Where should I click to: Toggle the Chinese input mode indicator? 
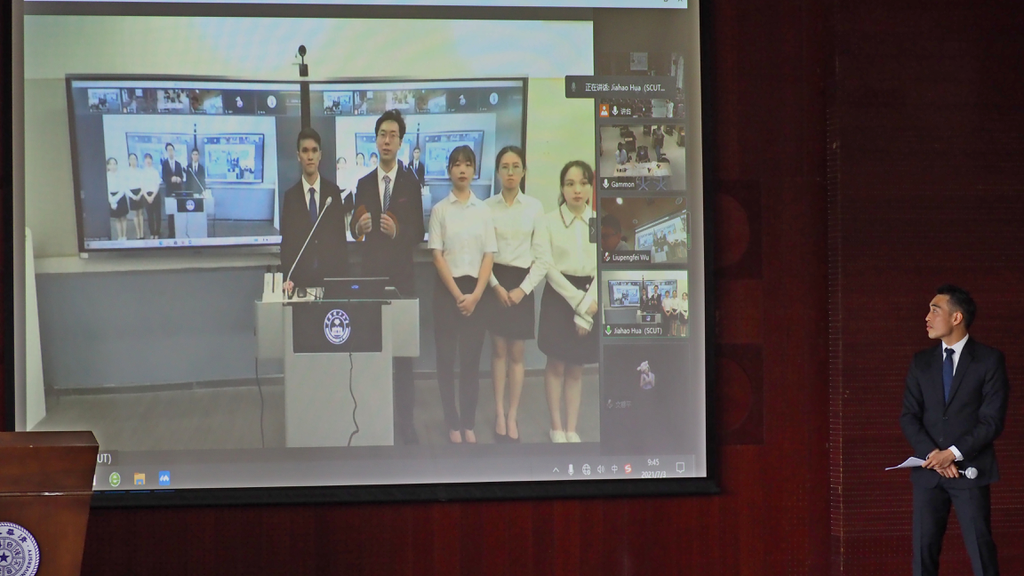tap(614, 470)
